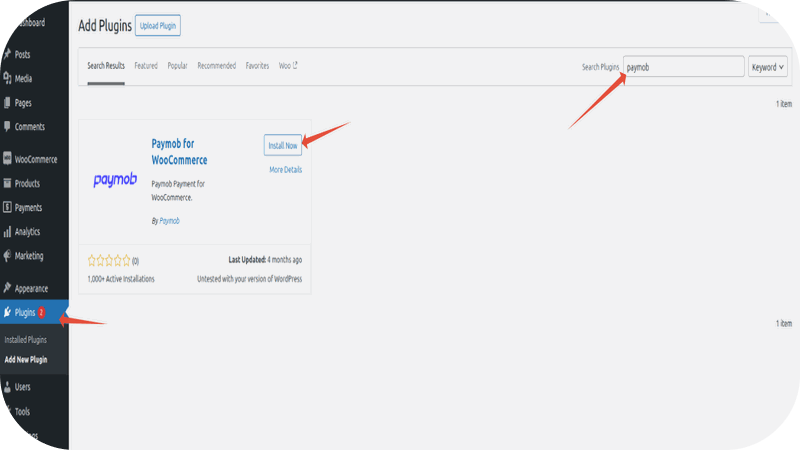Click the Upload Plugin button
This screenshot has width=800, height=450.
(158, 26)
